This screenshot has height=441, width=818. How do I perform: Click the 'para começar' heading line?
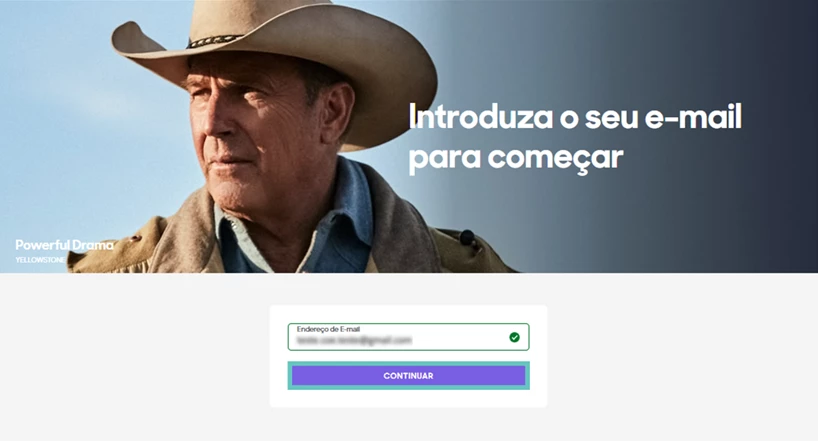[516, 157]
